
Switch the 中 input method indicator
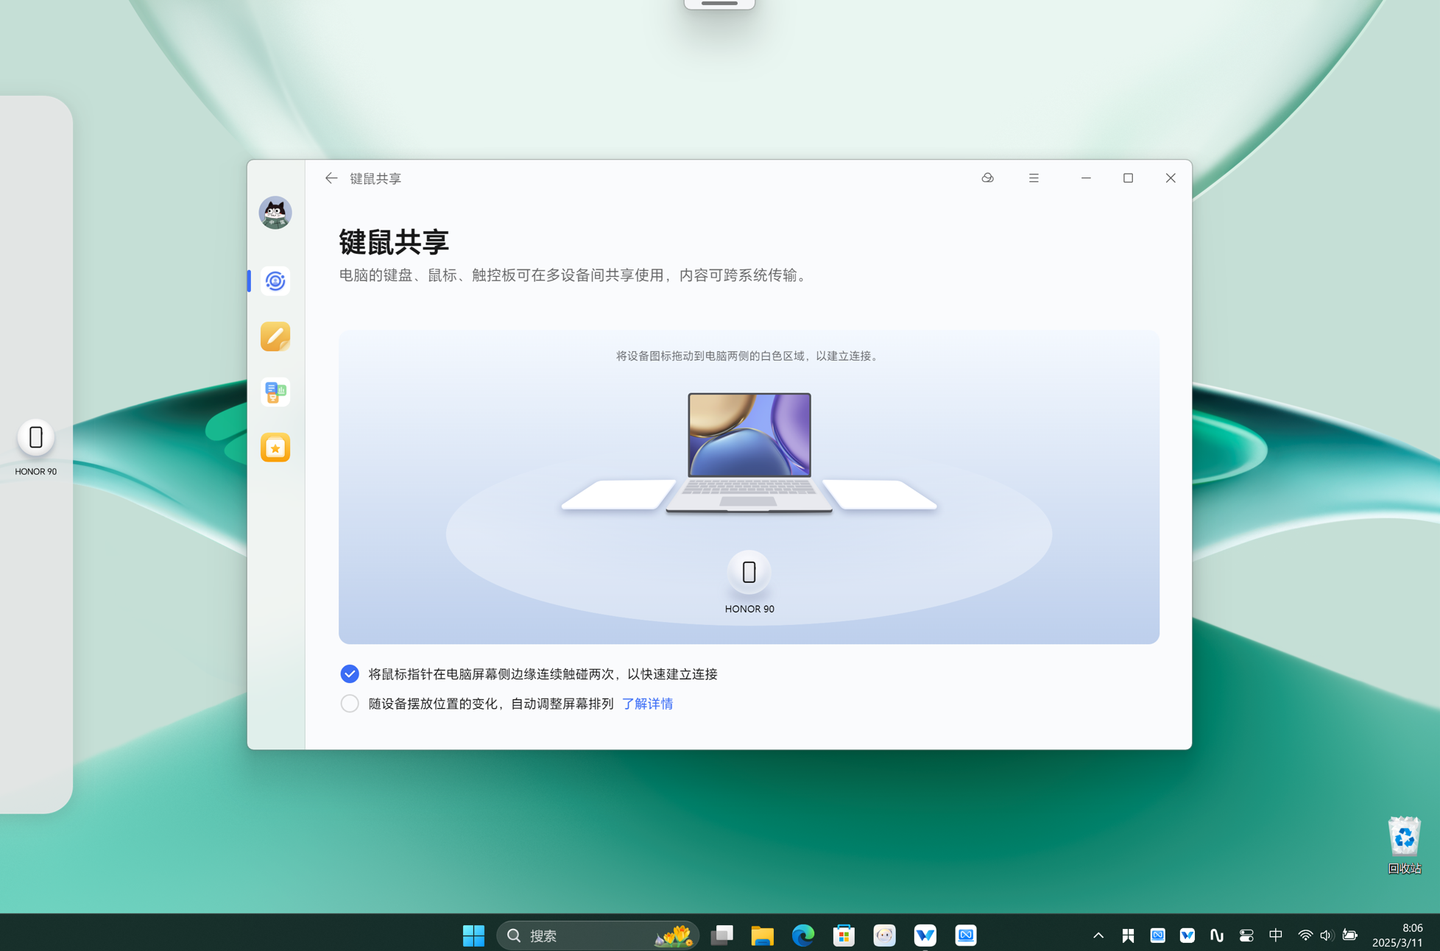point(1276,936)
